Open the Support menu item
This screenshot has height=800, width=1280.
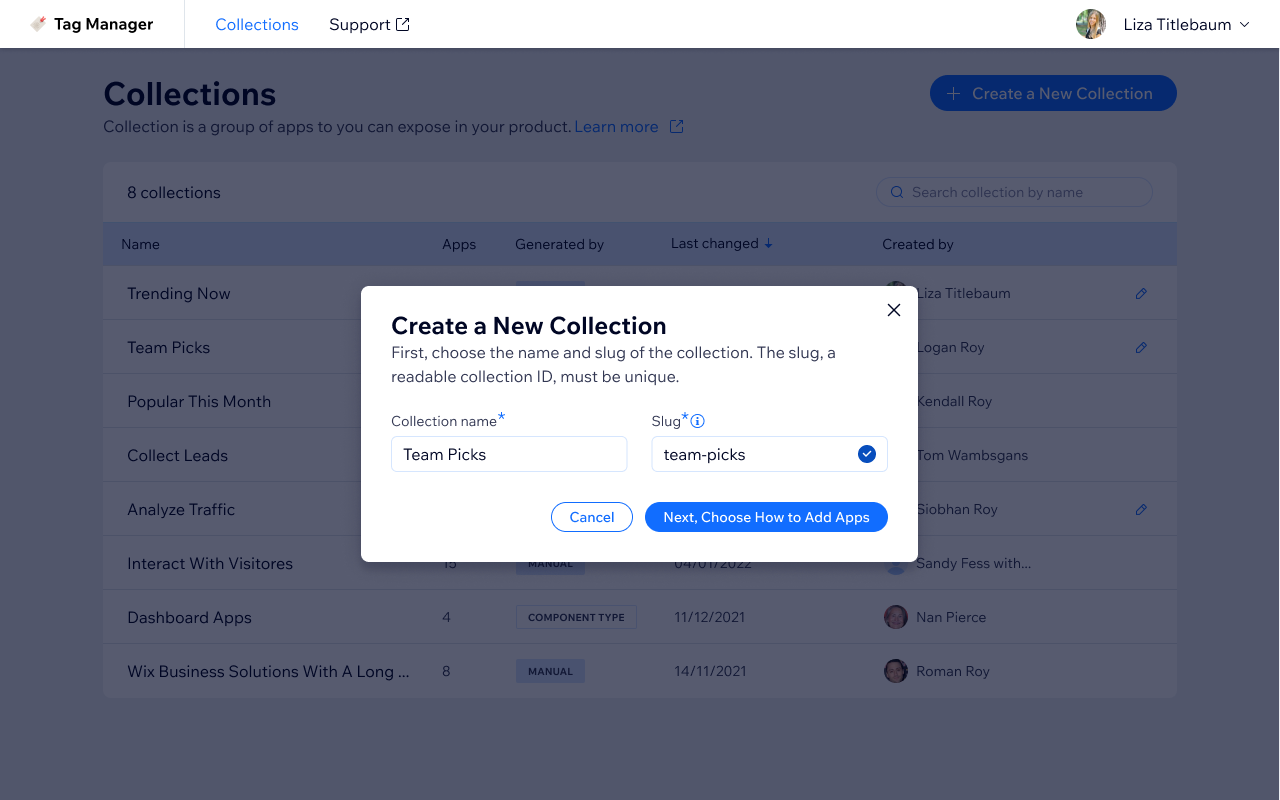(369, 24)
